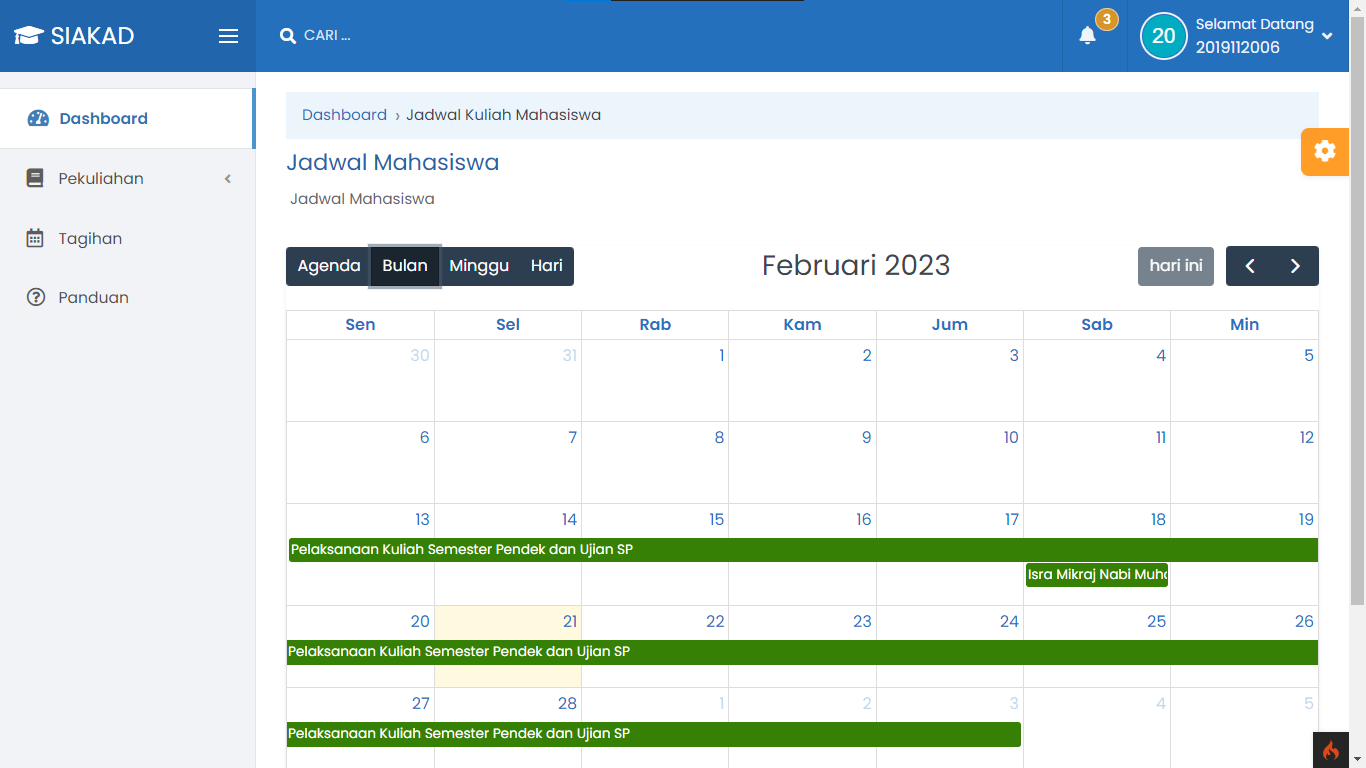The image size is (1366, 768).
Task: Click the scrollbar down arrow
Action: (x=1357, y=760)
